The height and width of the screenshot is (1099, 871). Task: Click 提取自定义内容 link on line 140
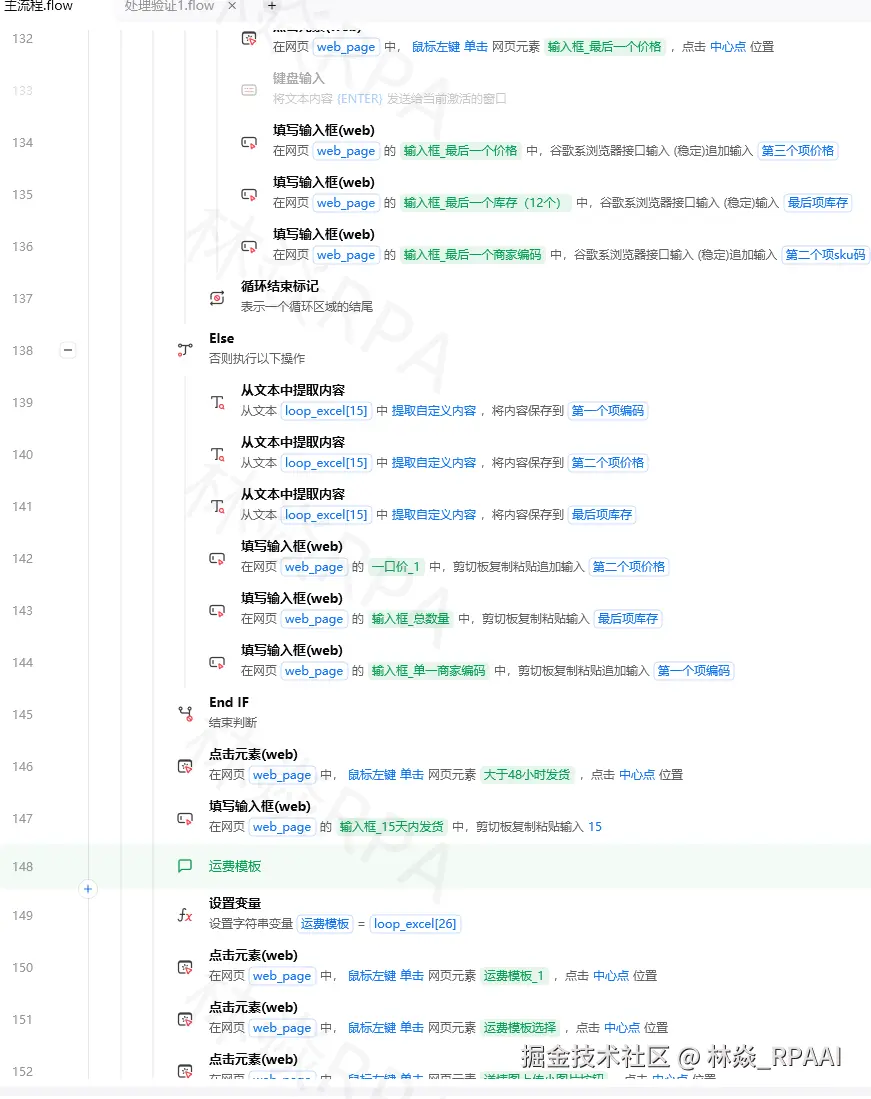point(433,463)
